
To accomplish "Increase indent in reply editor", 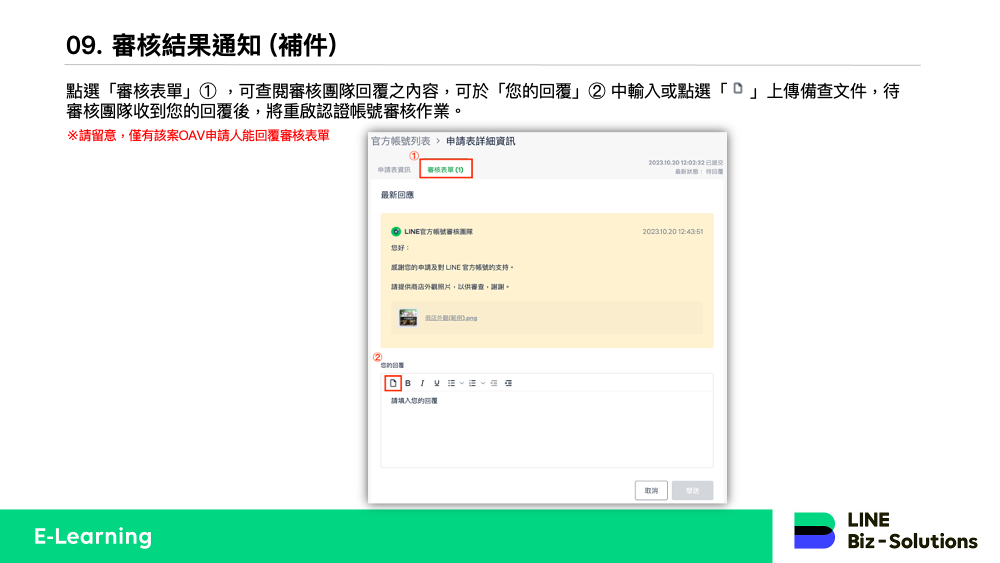I will tap(508, 383).
